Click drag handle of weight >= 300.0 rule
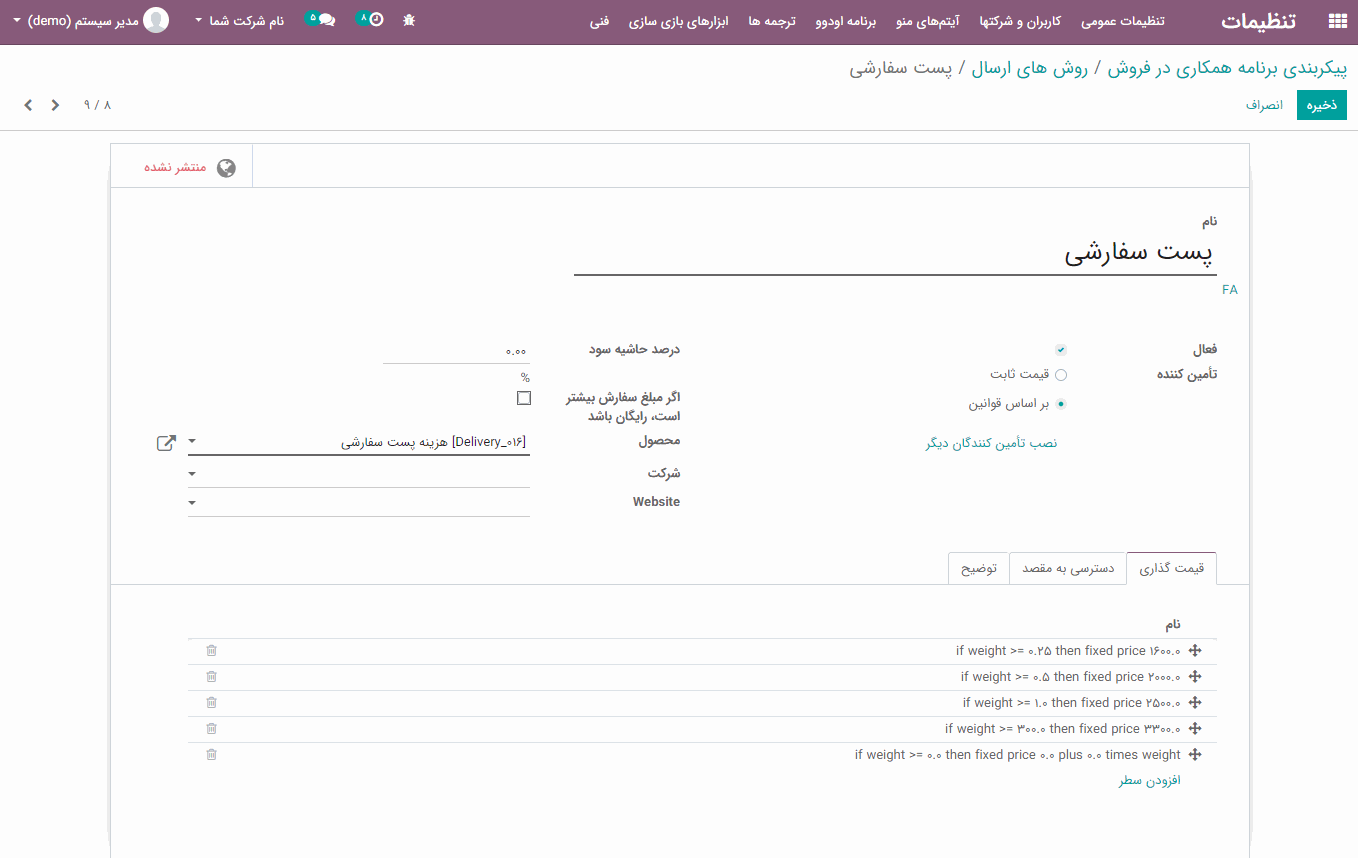 [x=1194, y=729]
